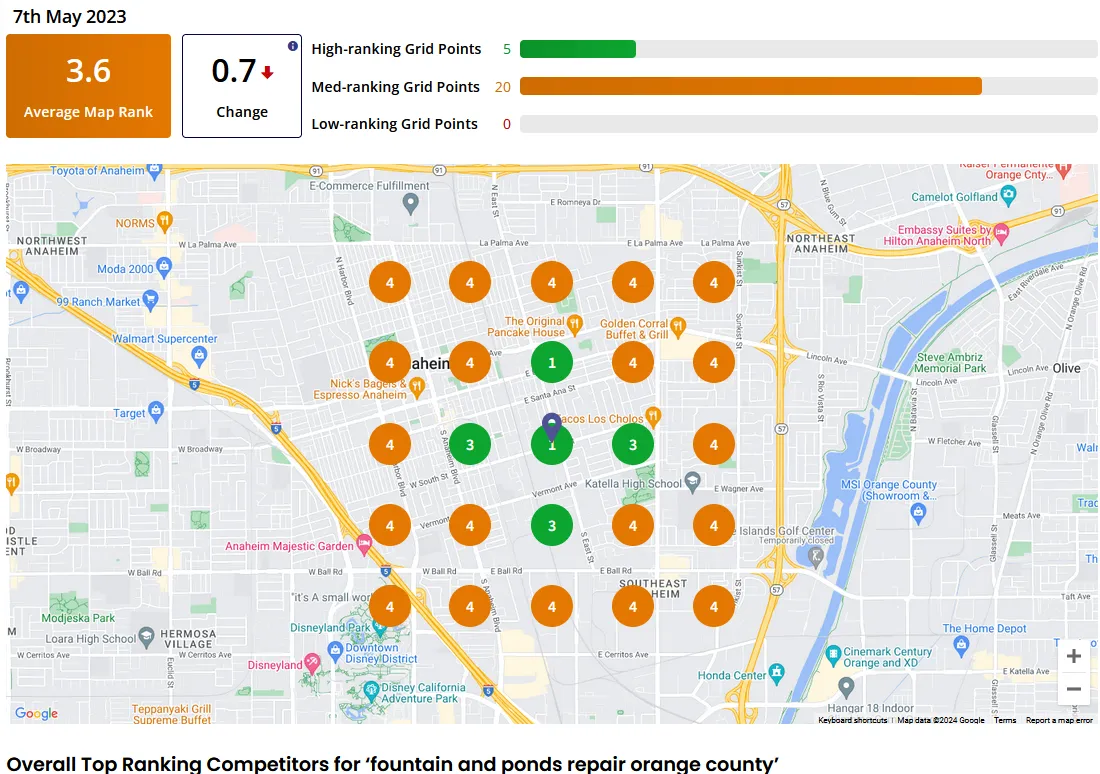Zoom in on the map
This screenshot has width=1100, height=774.
point(1073,657)
